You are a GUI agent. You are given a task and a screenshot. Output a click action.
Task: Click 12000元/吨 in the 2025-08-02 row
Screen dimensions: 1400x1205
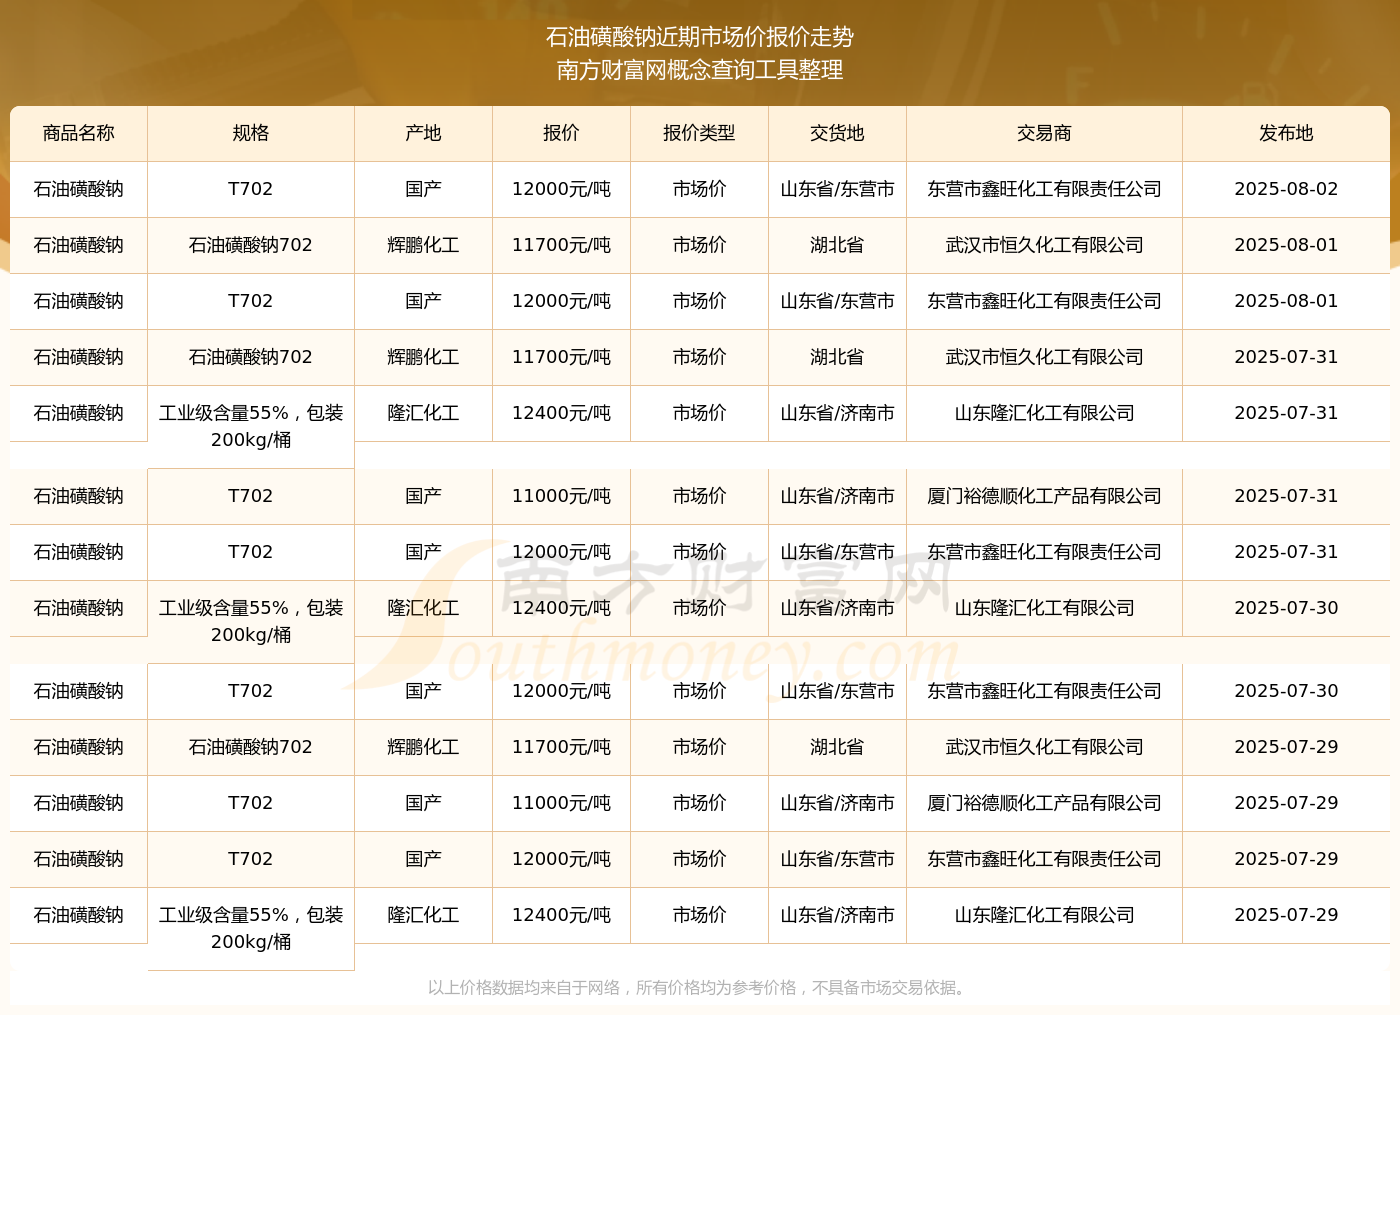coord(561,189)
